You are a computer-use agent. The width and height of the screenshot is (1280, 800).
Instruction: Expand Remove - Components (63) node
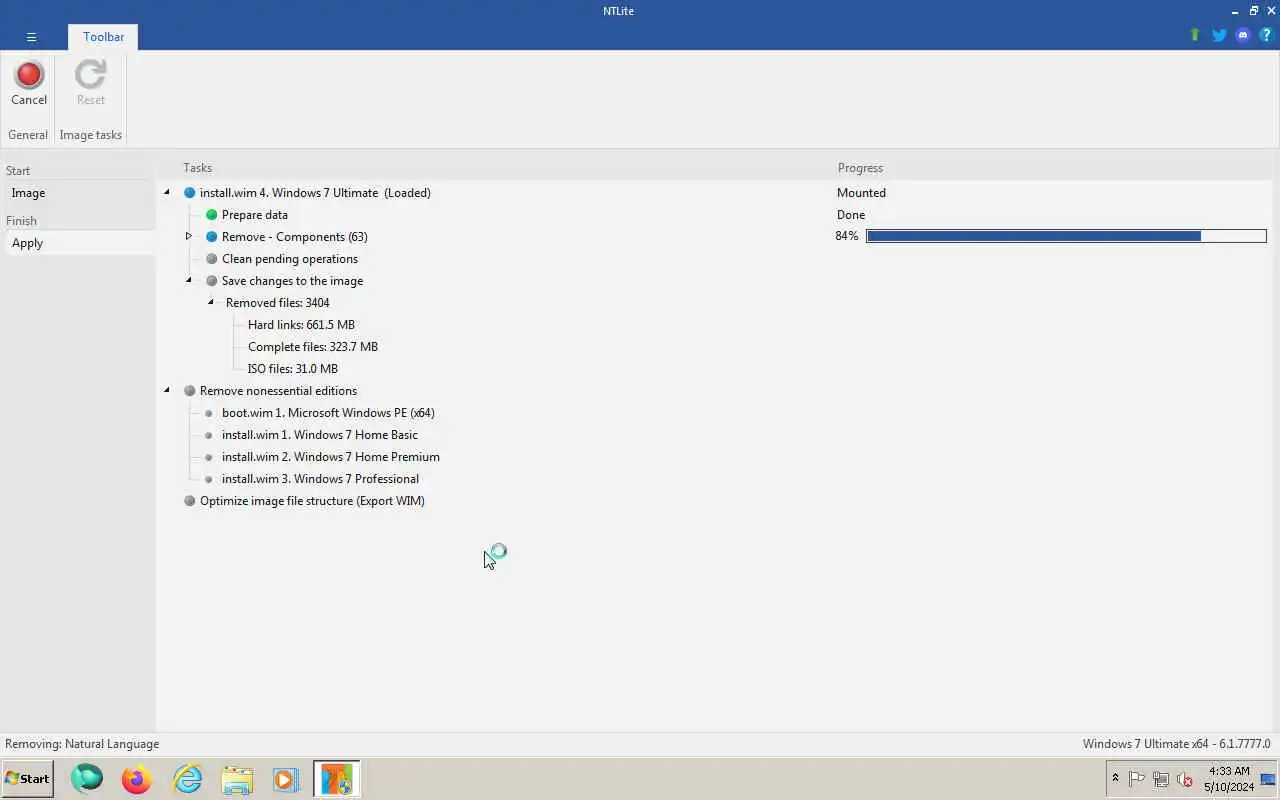pyautogui.click(x=188, y=236)
